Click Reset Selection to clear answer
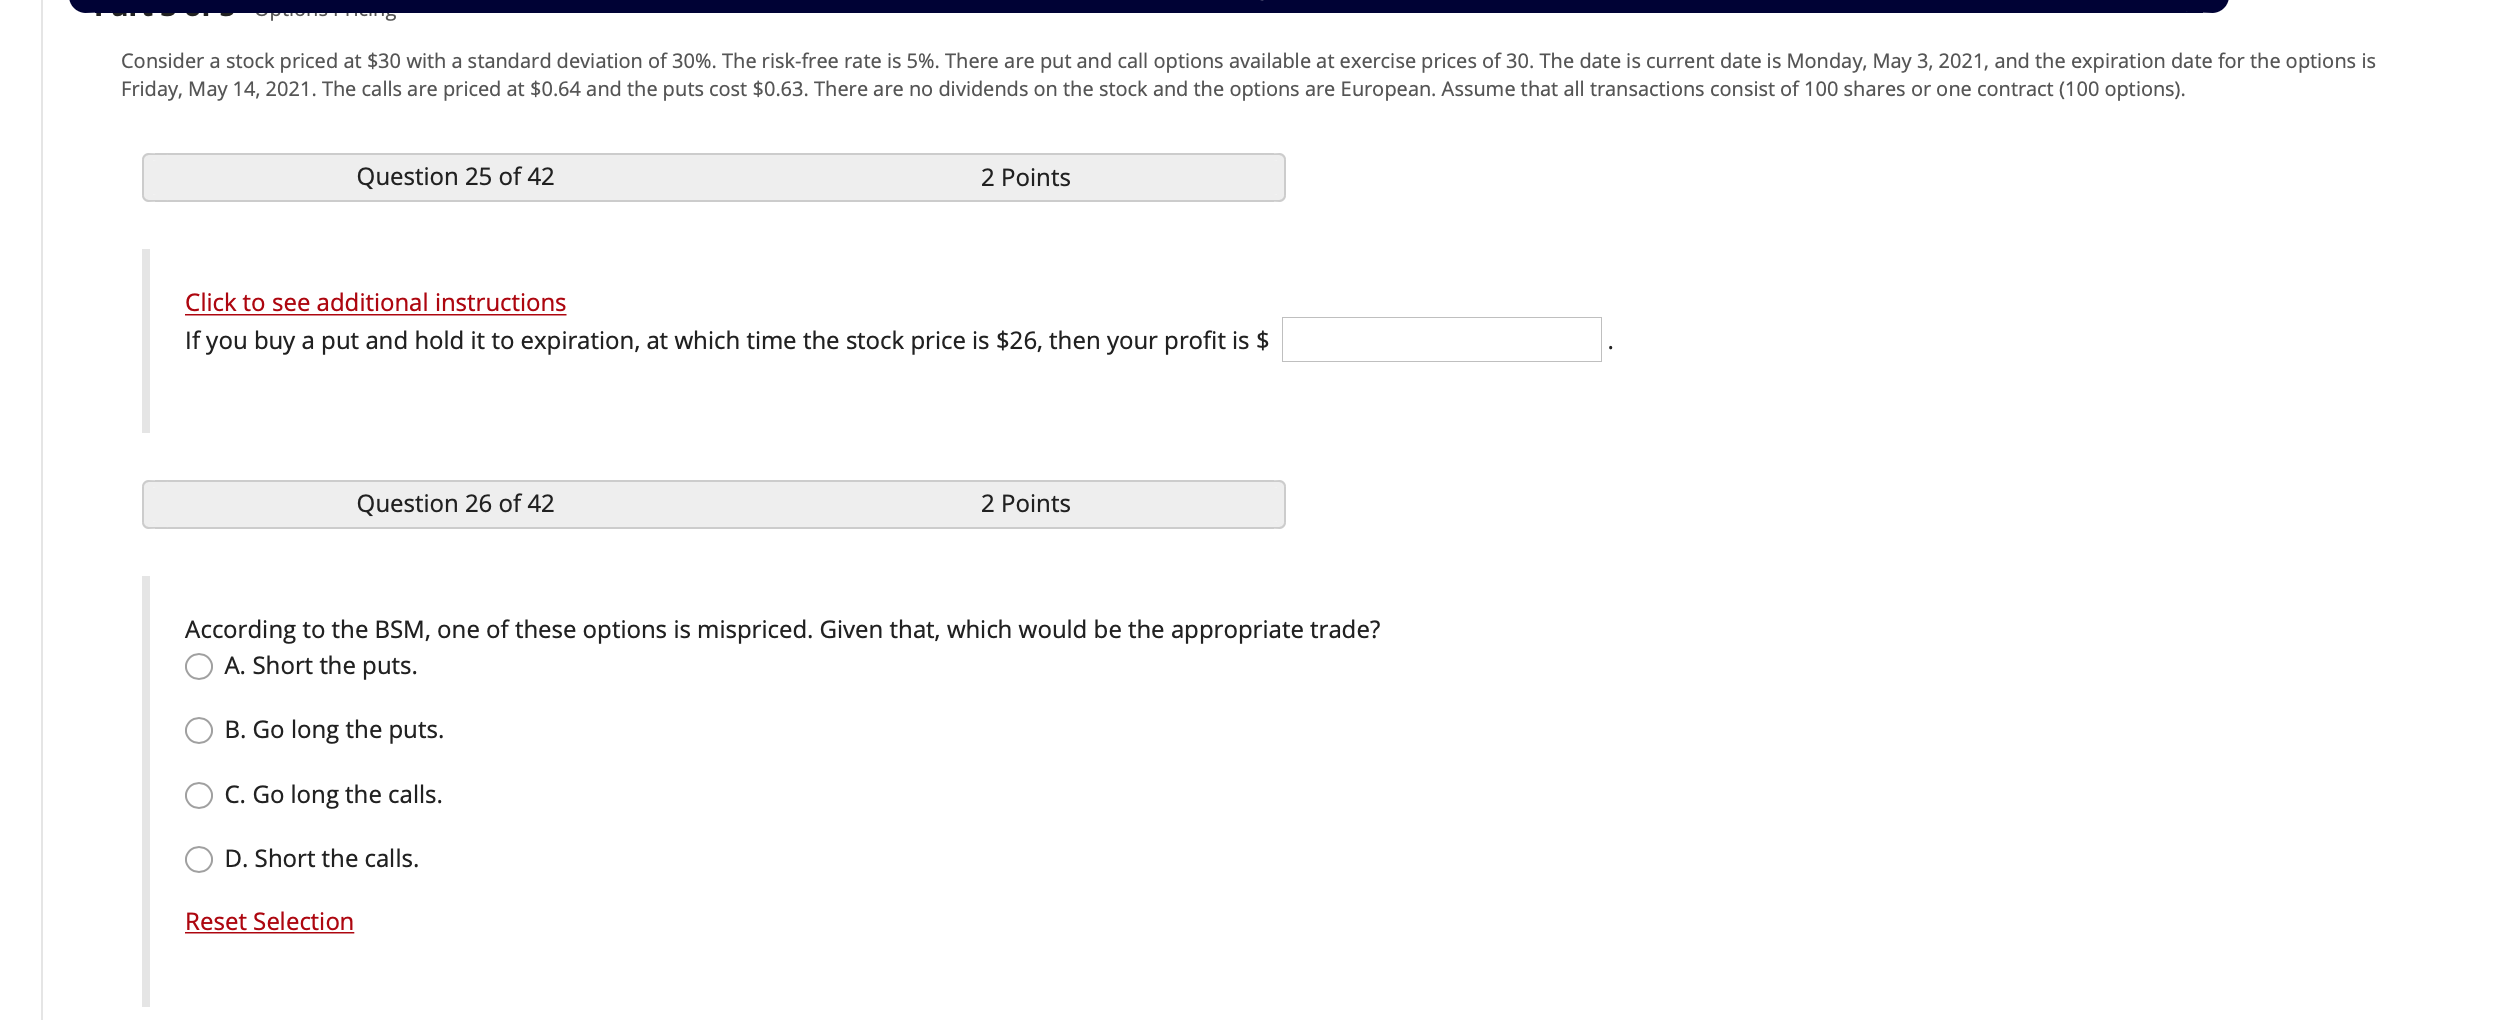Viewport: 2508px width, 1020px height. click(268, 921)
